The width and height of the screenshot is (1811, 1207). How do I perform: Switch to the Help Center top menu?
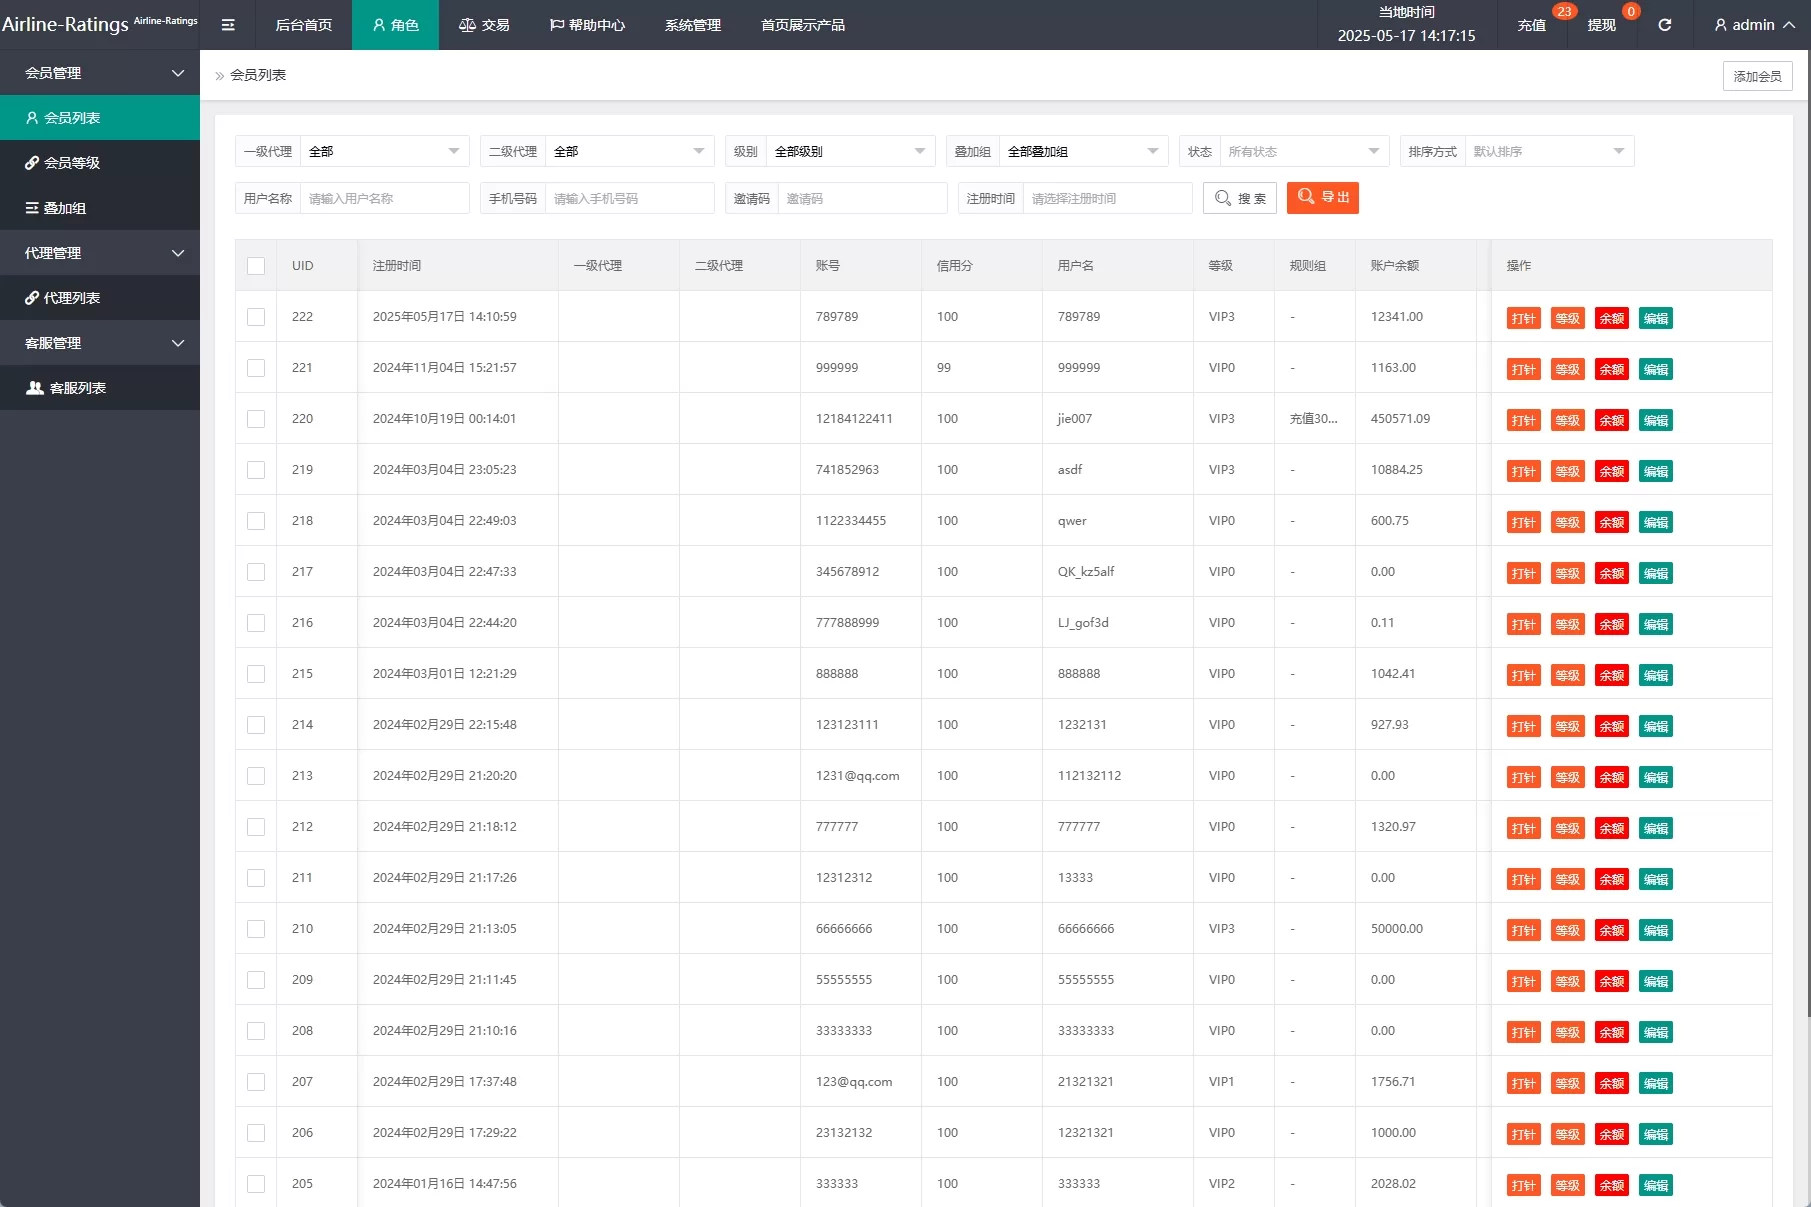[x=587, y=25]
